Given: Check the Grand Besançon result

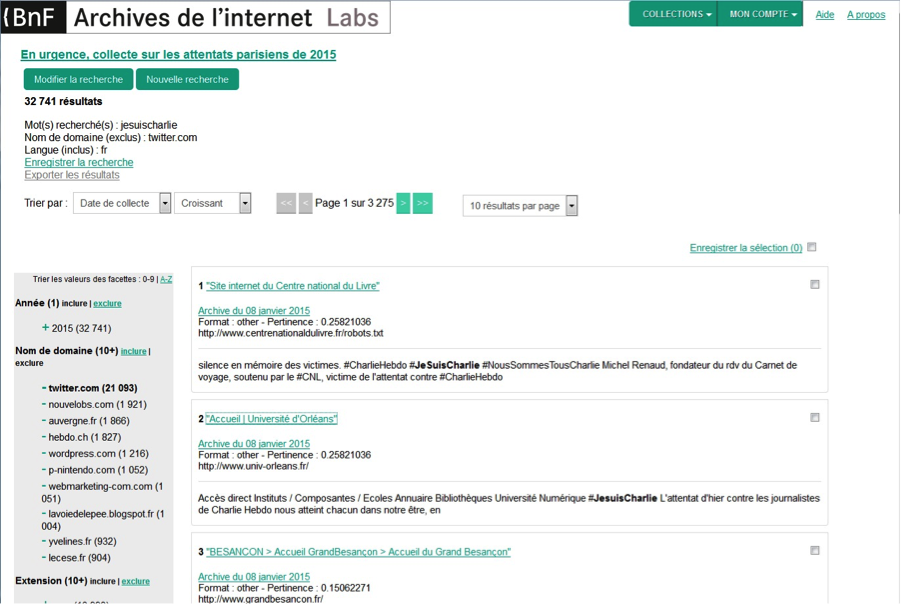Looking at the screenshot, I should 815,551.
